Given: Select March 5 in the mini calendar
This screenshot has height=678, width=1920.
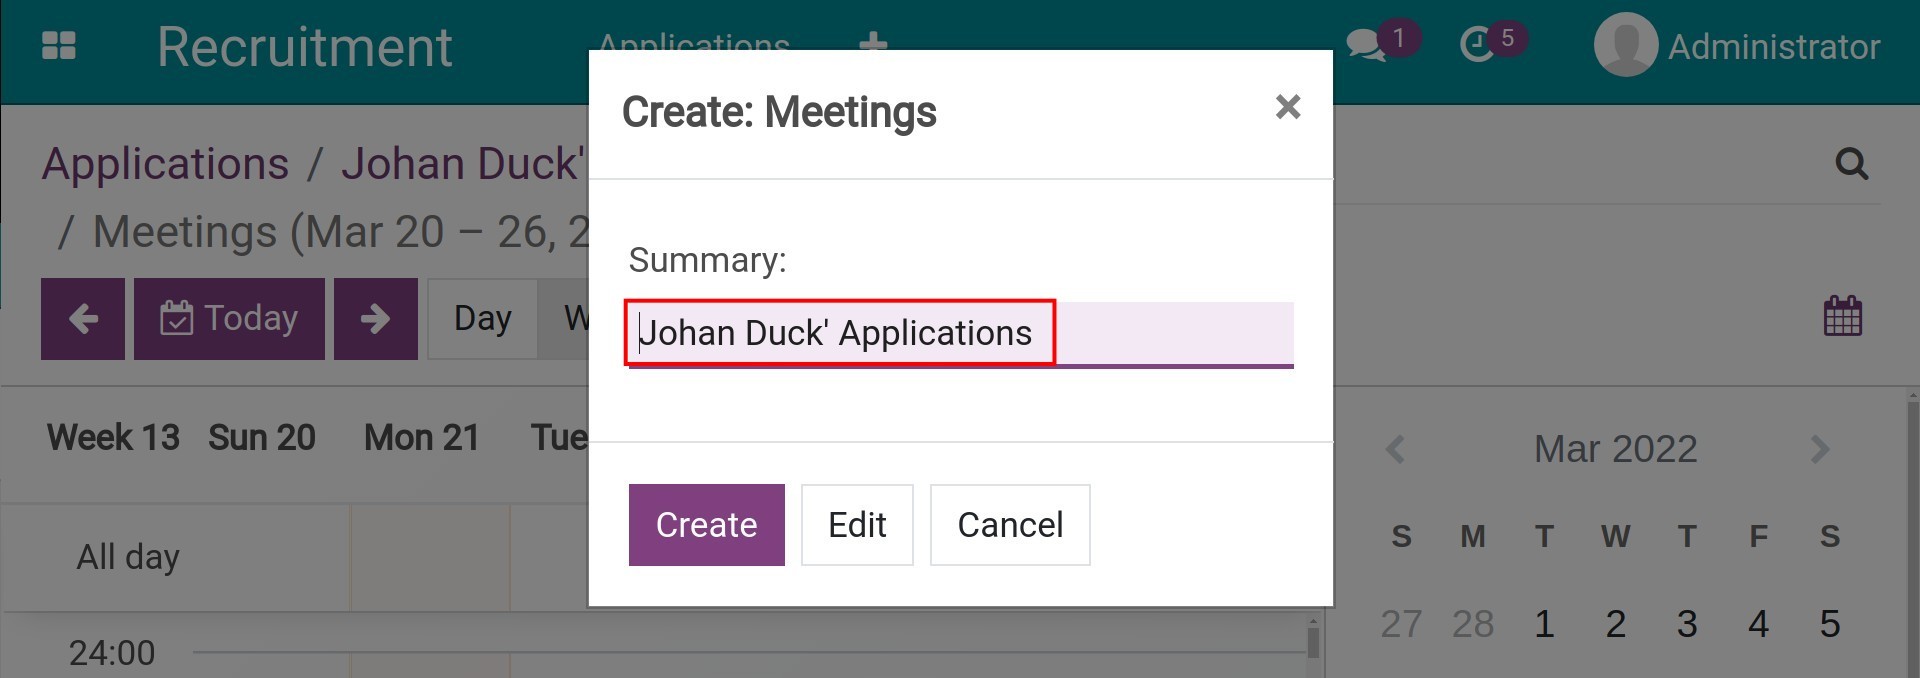Looking at the screenshot, I should tap(1831, 623).
